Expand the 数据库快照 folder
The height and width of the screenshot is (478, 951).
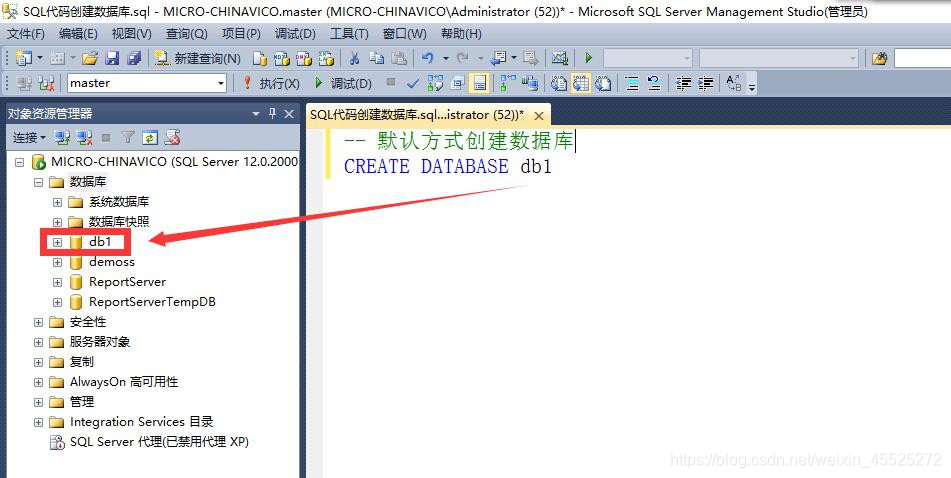pyautogui.click(x=58, y=222)
